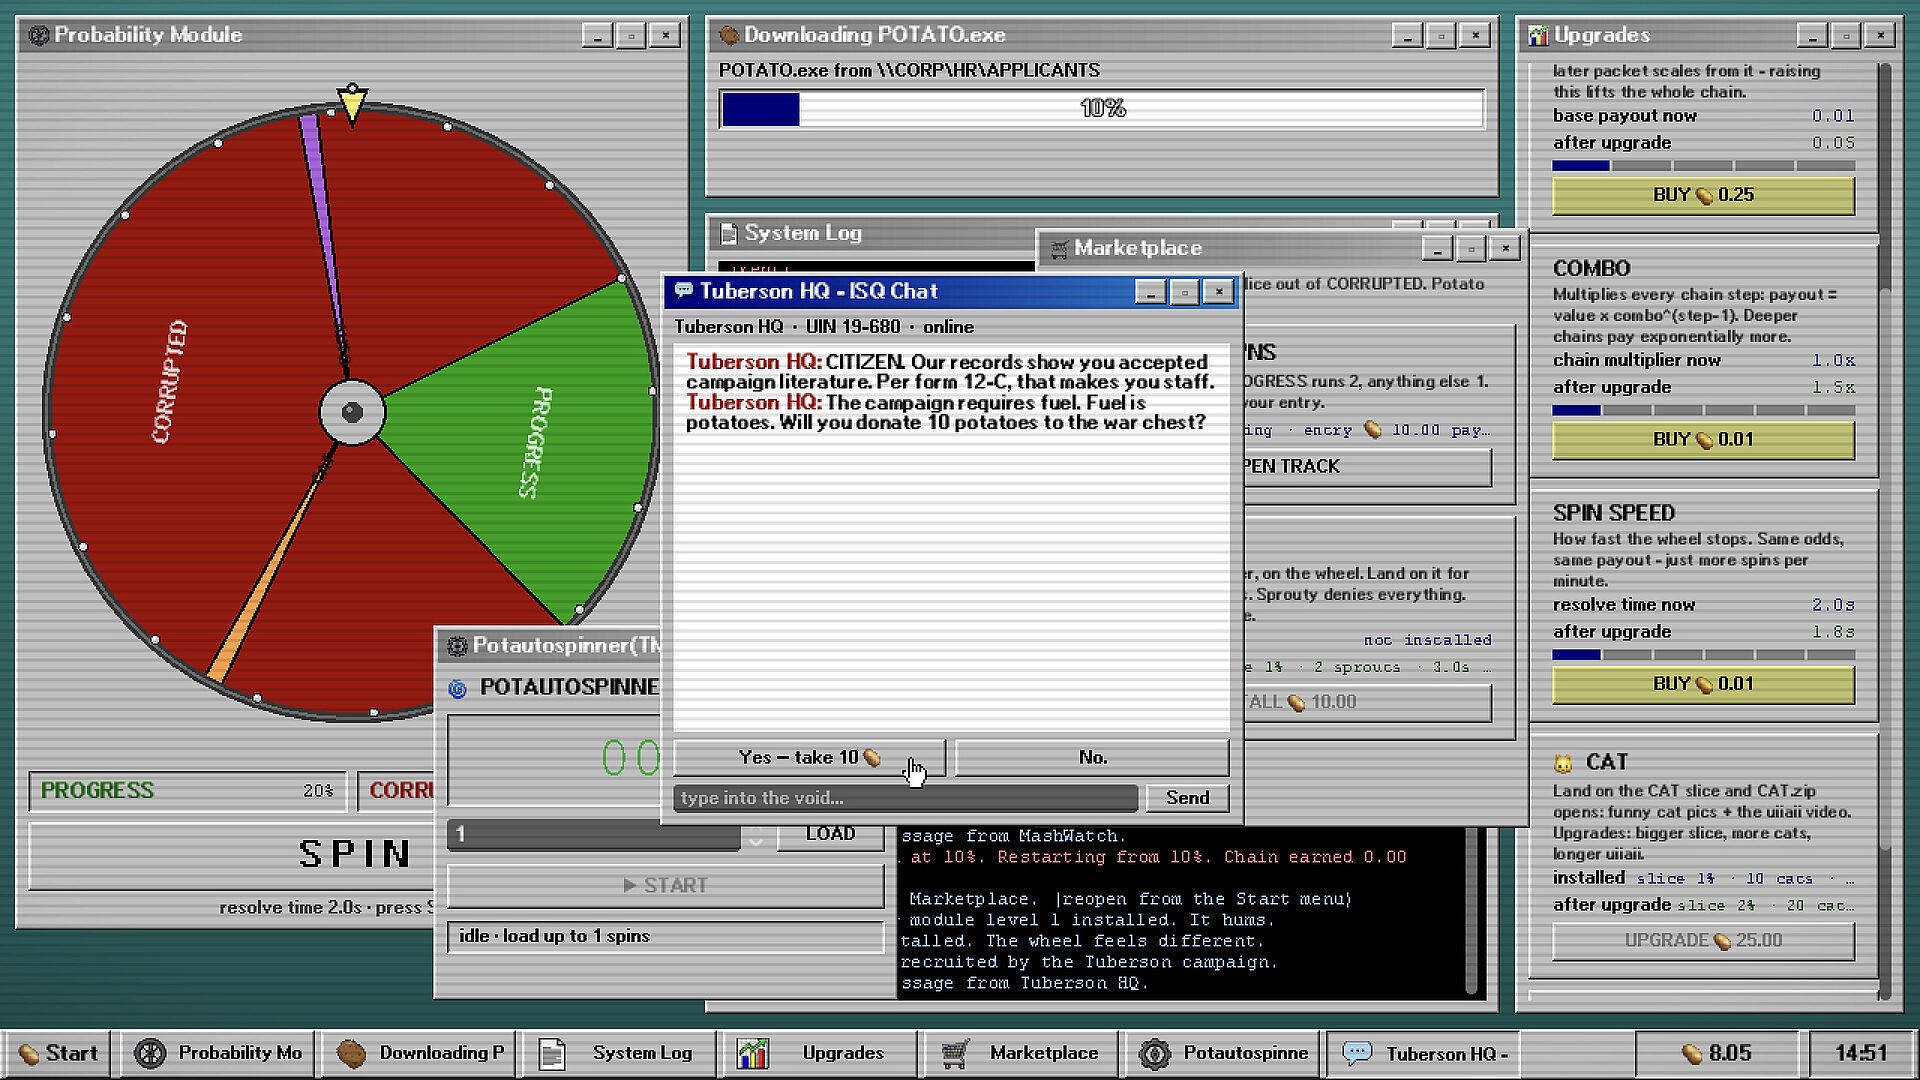Click the POTATO.exe download progress bar
Viewport: 1920px width, 1080px height.
[x=1102, y=109]
